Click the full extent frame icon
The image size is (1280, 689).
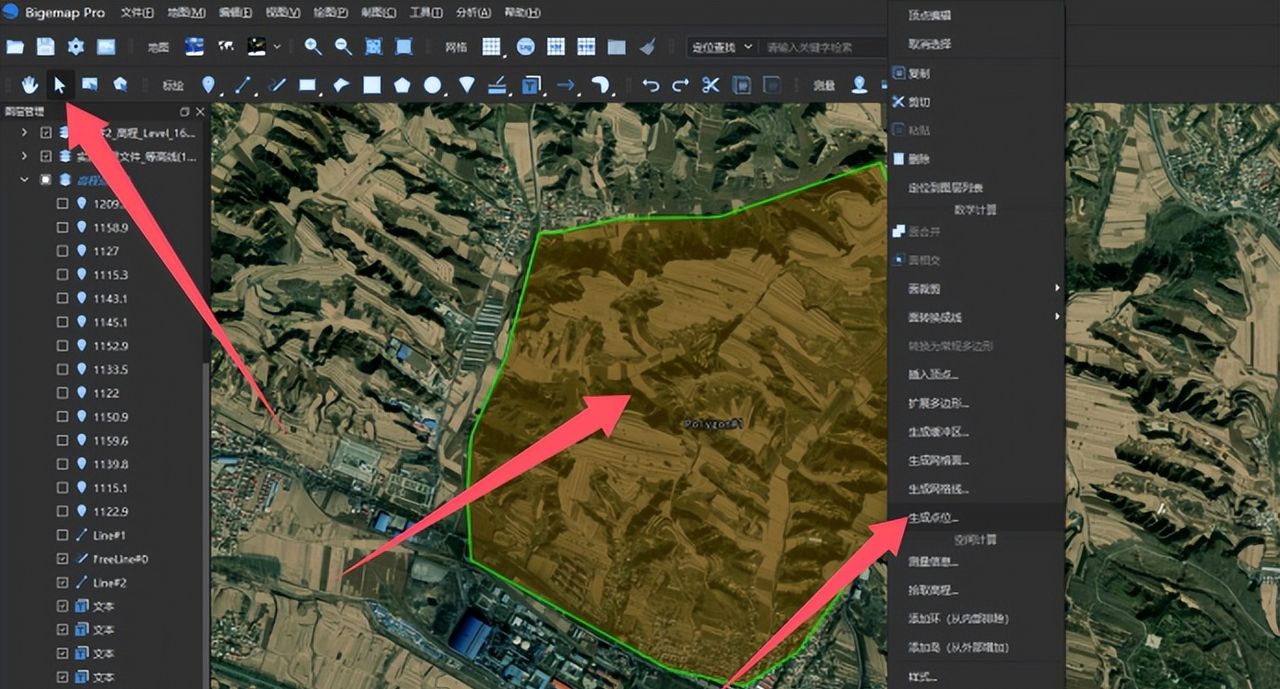point(373,46)
